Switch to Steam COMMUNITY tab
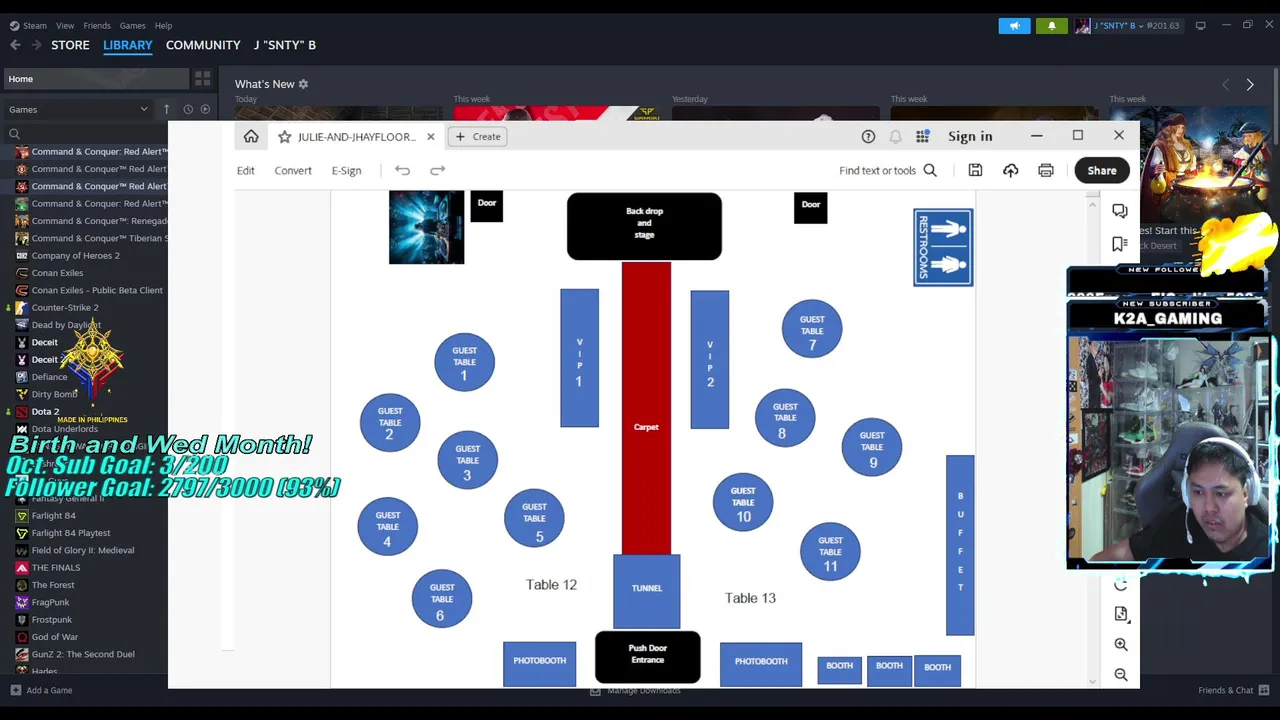The height and width of the screenshot is (720, 1280). [203, 45]
